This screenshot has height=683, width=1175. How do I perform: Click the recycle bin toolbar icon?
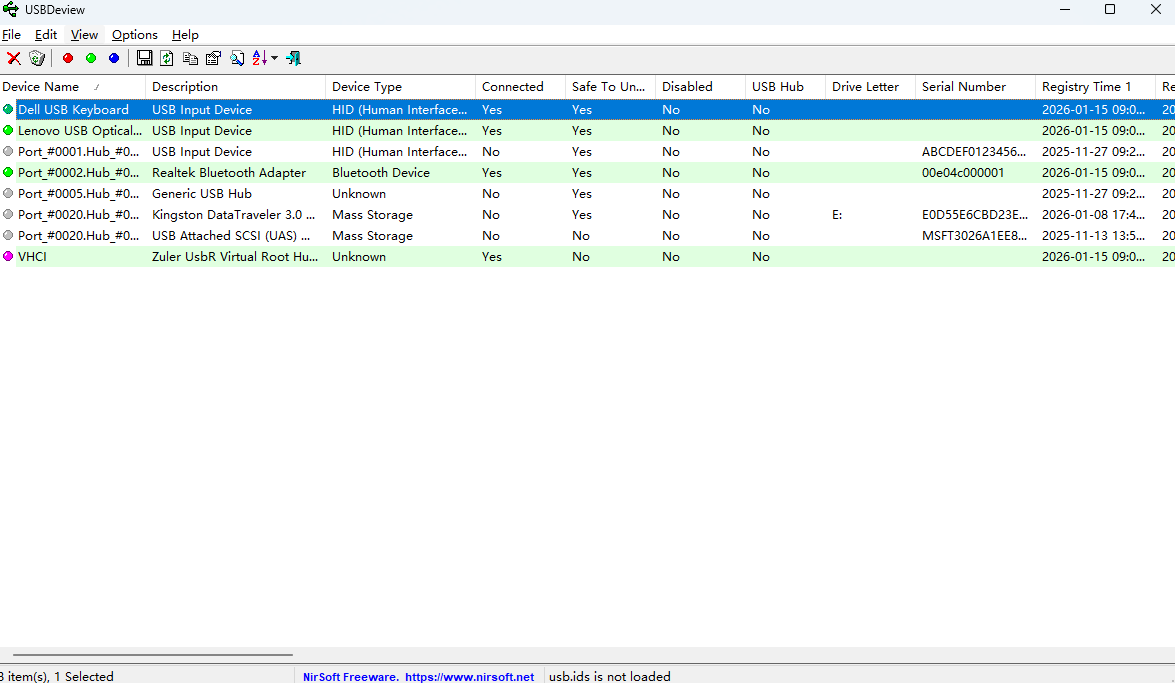pyautogui.click(x=37, y=58)
